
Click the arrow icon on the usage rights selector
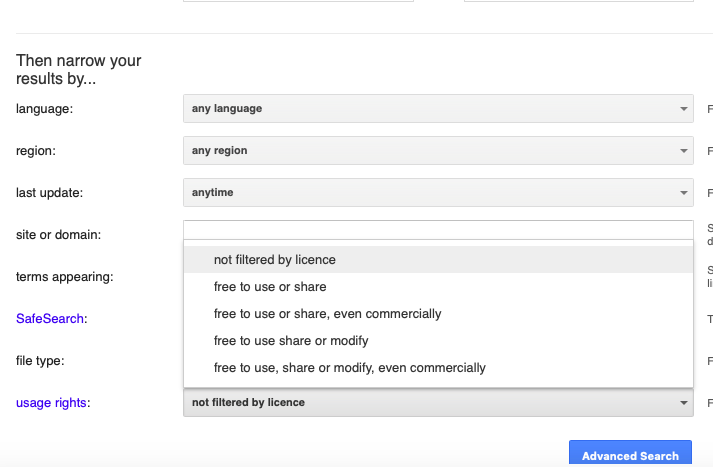click(683, 403)
